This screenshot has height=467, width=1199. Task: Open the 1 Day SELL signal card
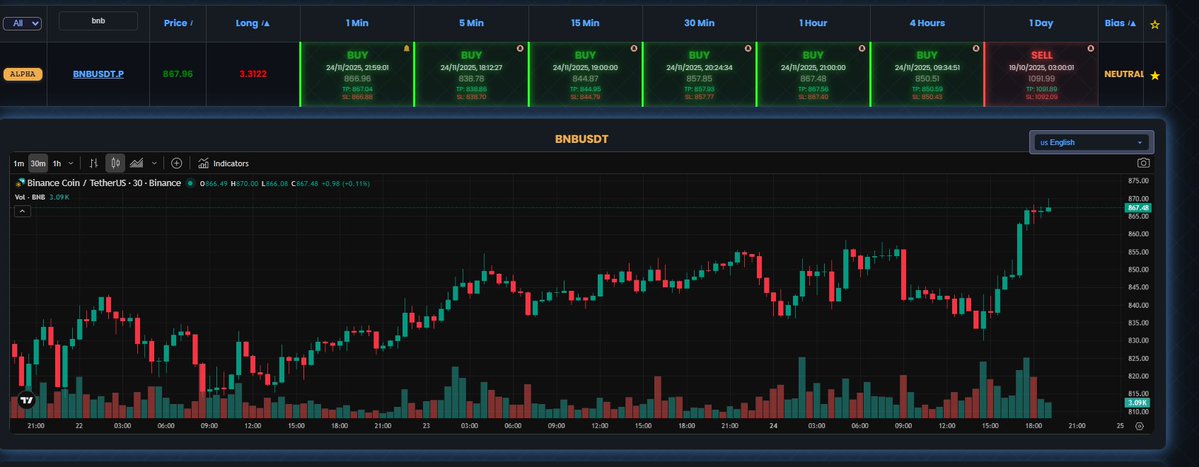[x=1041, y=74]
